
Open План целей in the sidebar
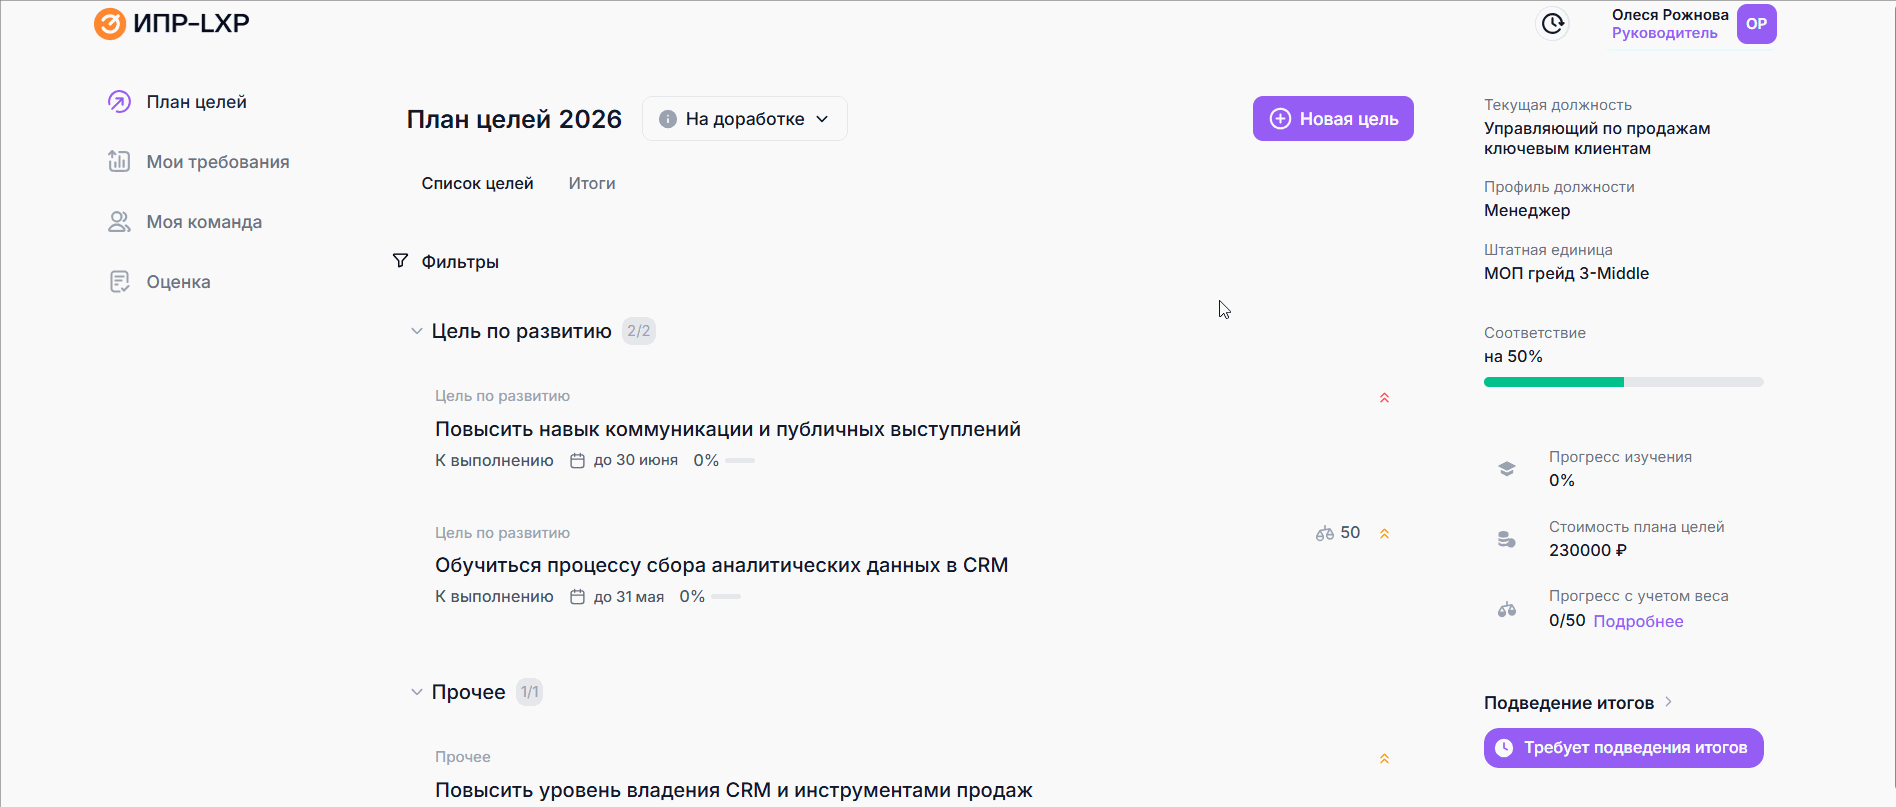coord(196,102)
